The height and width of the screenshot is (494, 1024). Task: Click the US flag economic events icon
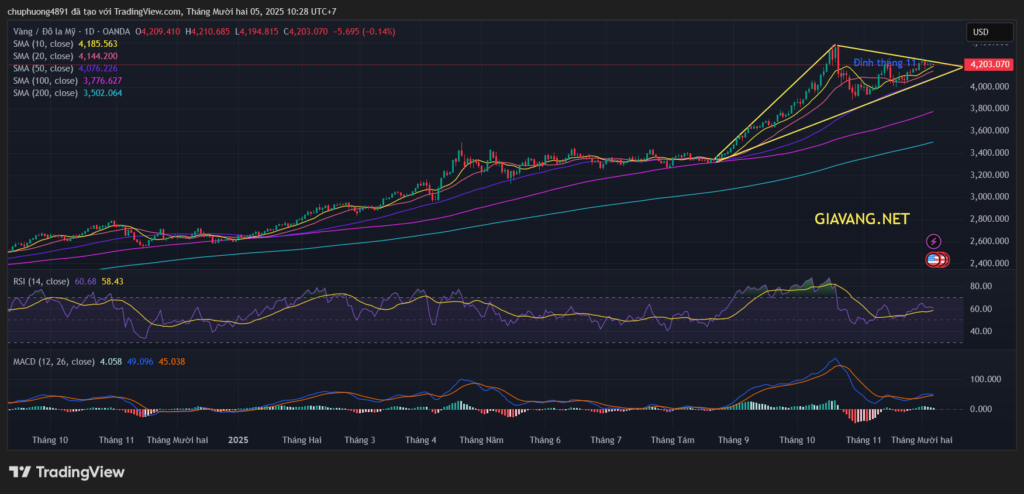point(933,260)
